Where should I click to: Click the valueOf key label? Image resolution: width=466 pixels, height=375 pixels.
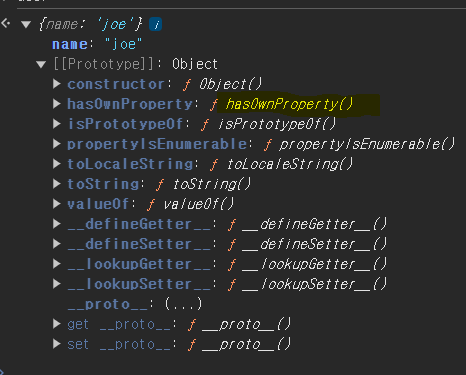[x=98, y=204]
